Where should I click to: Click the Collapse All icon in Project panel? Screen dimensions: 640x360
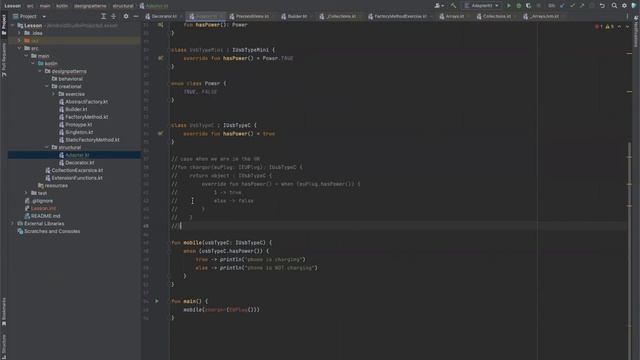point(113,16)
